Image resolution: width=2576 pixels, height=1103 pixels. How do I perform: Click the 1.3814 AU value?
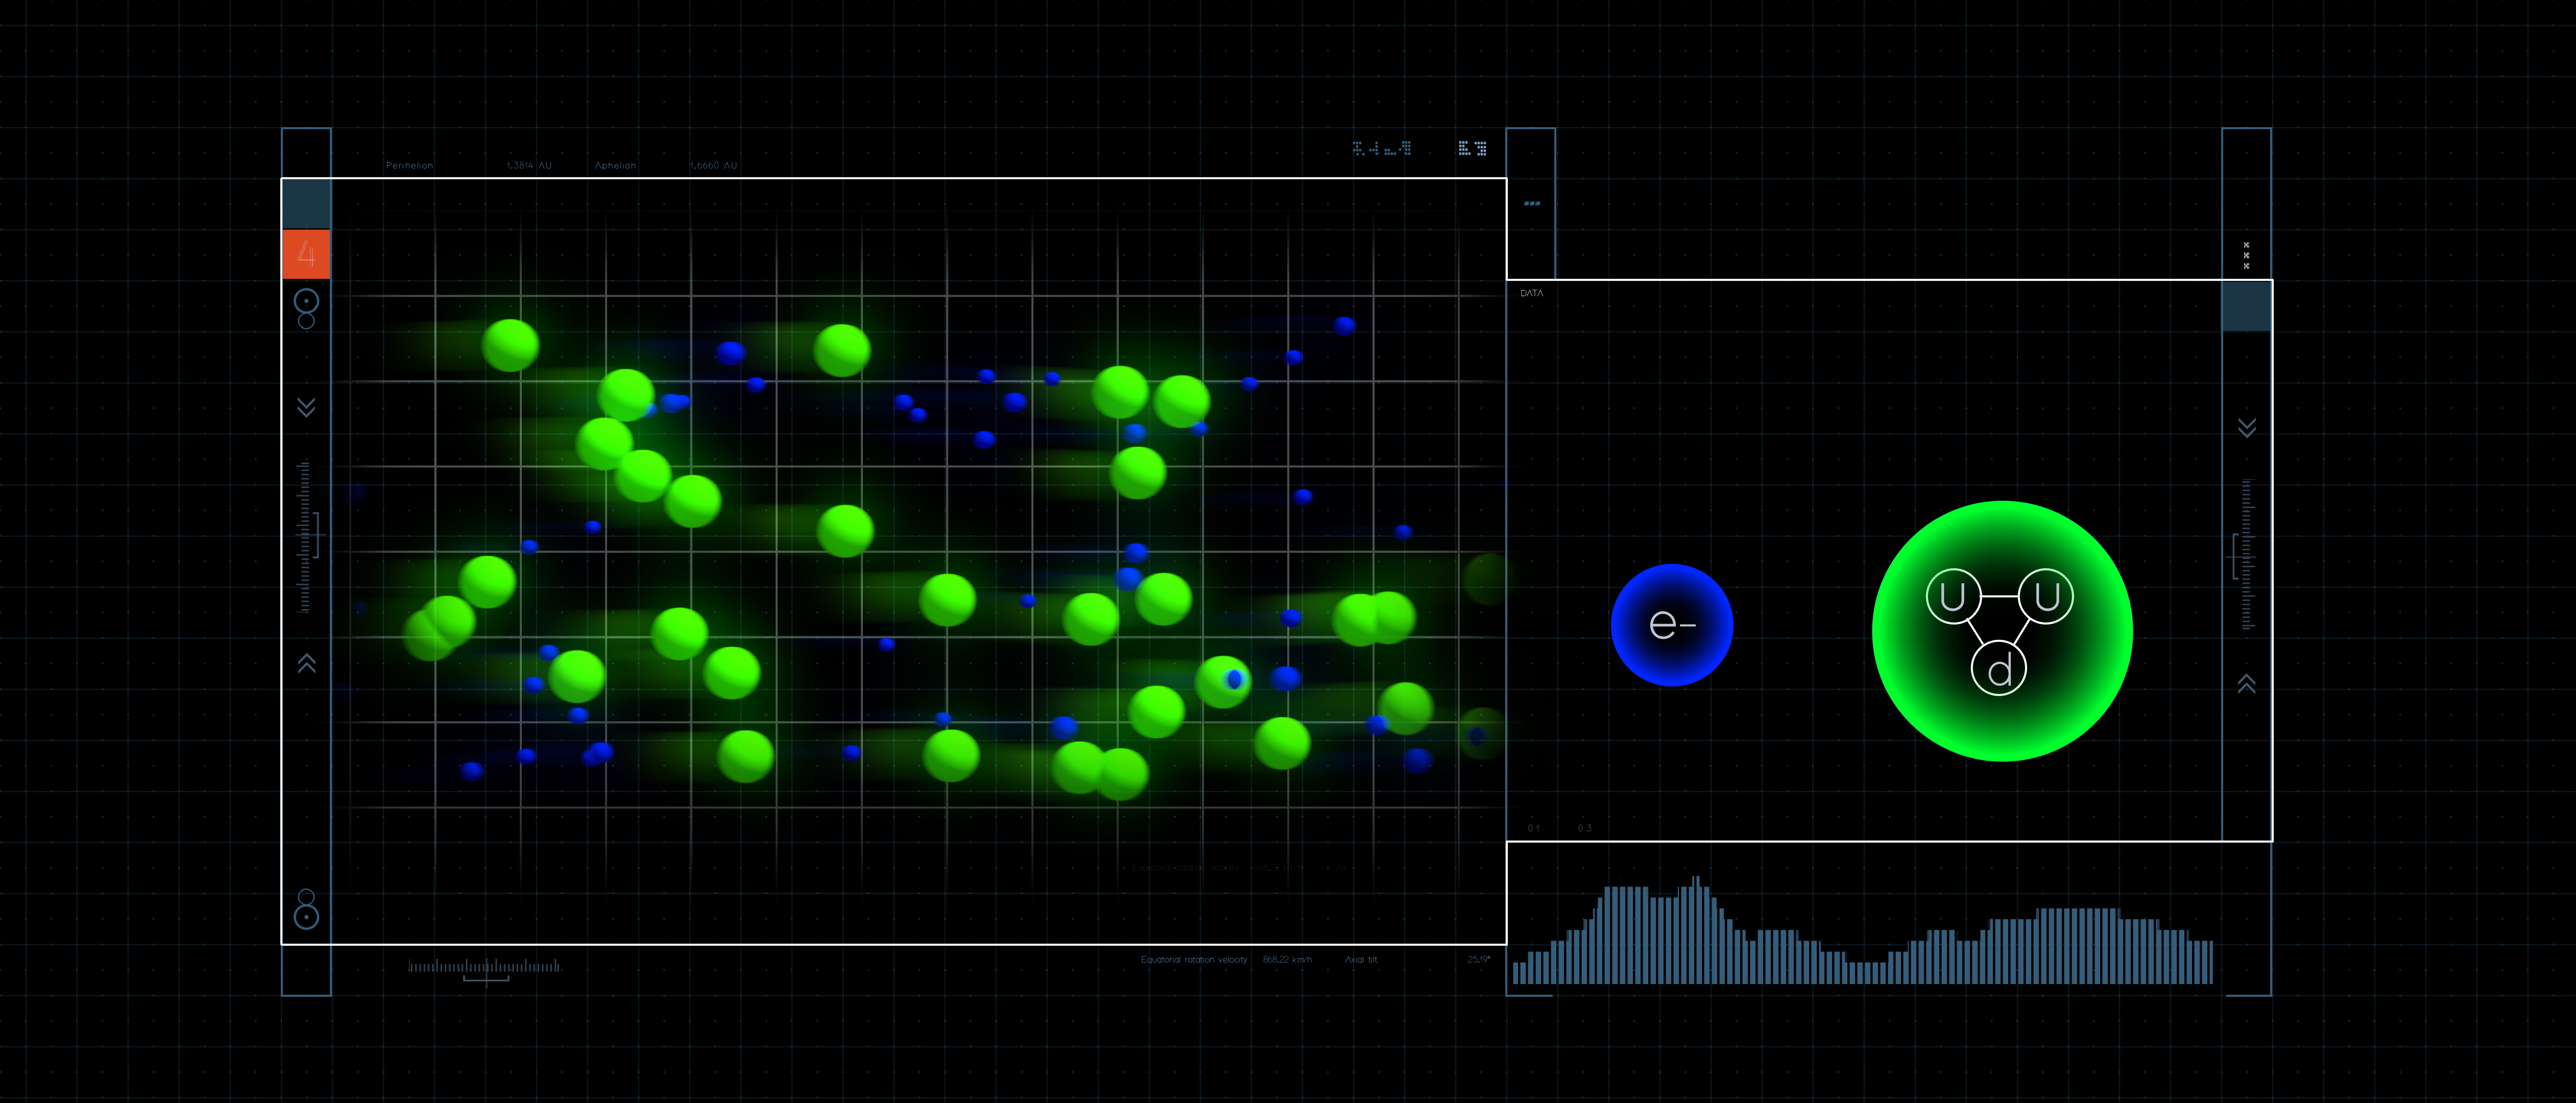pyautogui.click(x=528, y=165)
